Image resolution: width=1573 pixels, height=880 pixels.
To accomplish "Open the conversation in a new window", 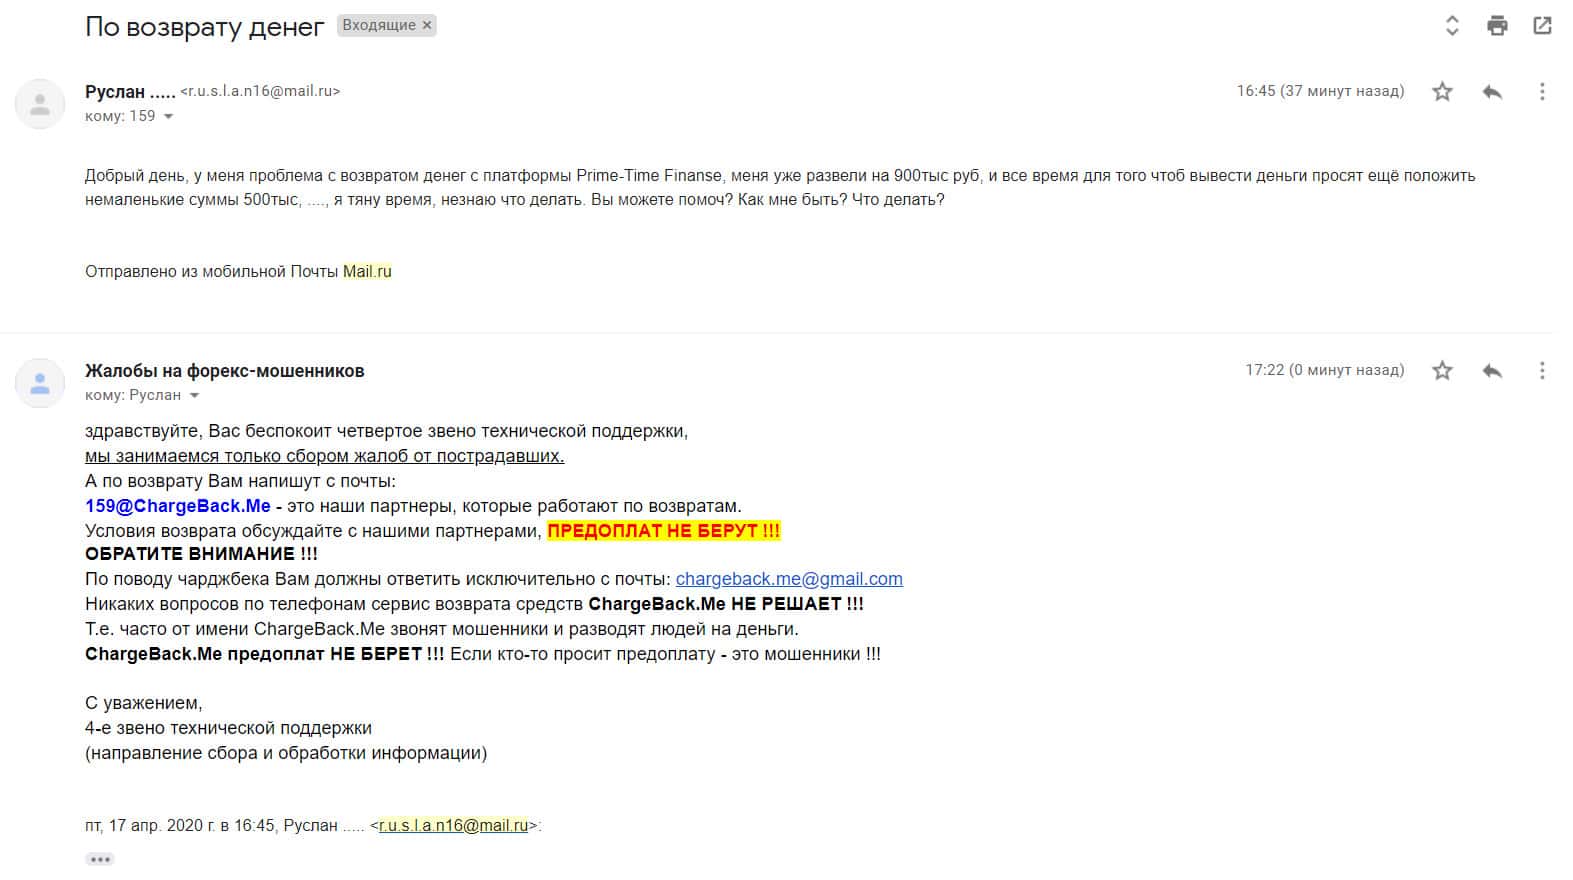I will pyautogui.click(x=1542, y=26).
